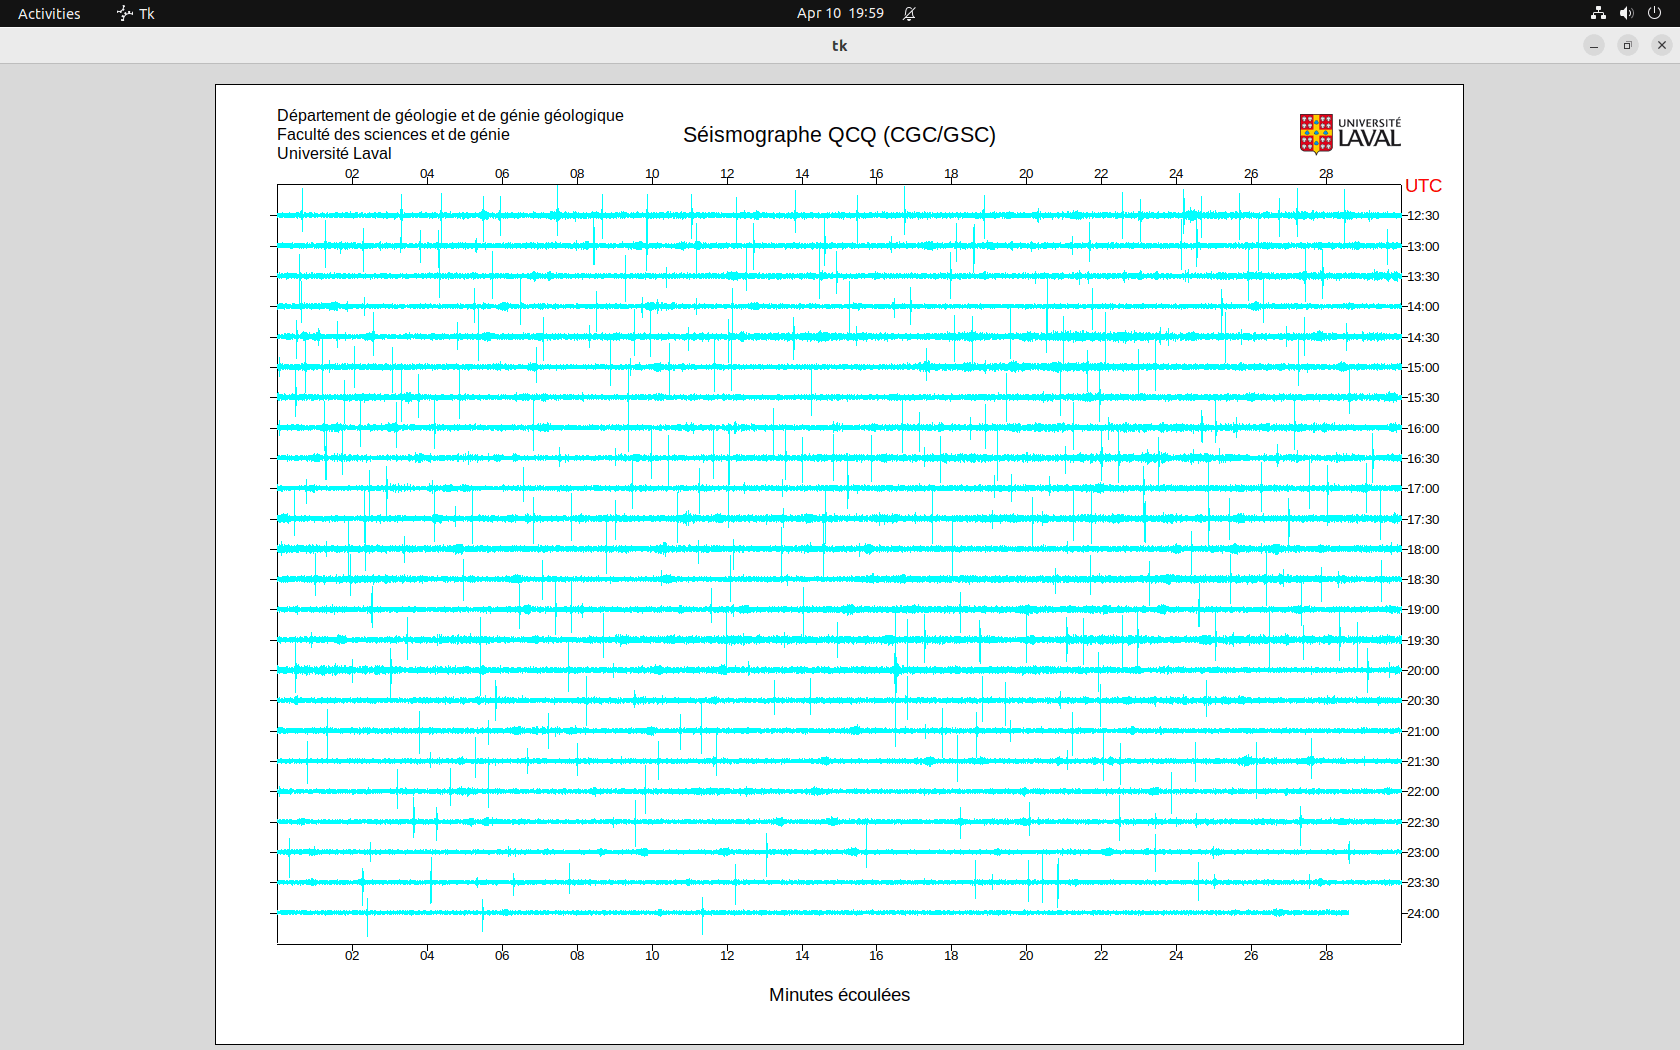
Task: Close the tk window
Action: click(x=1662, y=45)
